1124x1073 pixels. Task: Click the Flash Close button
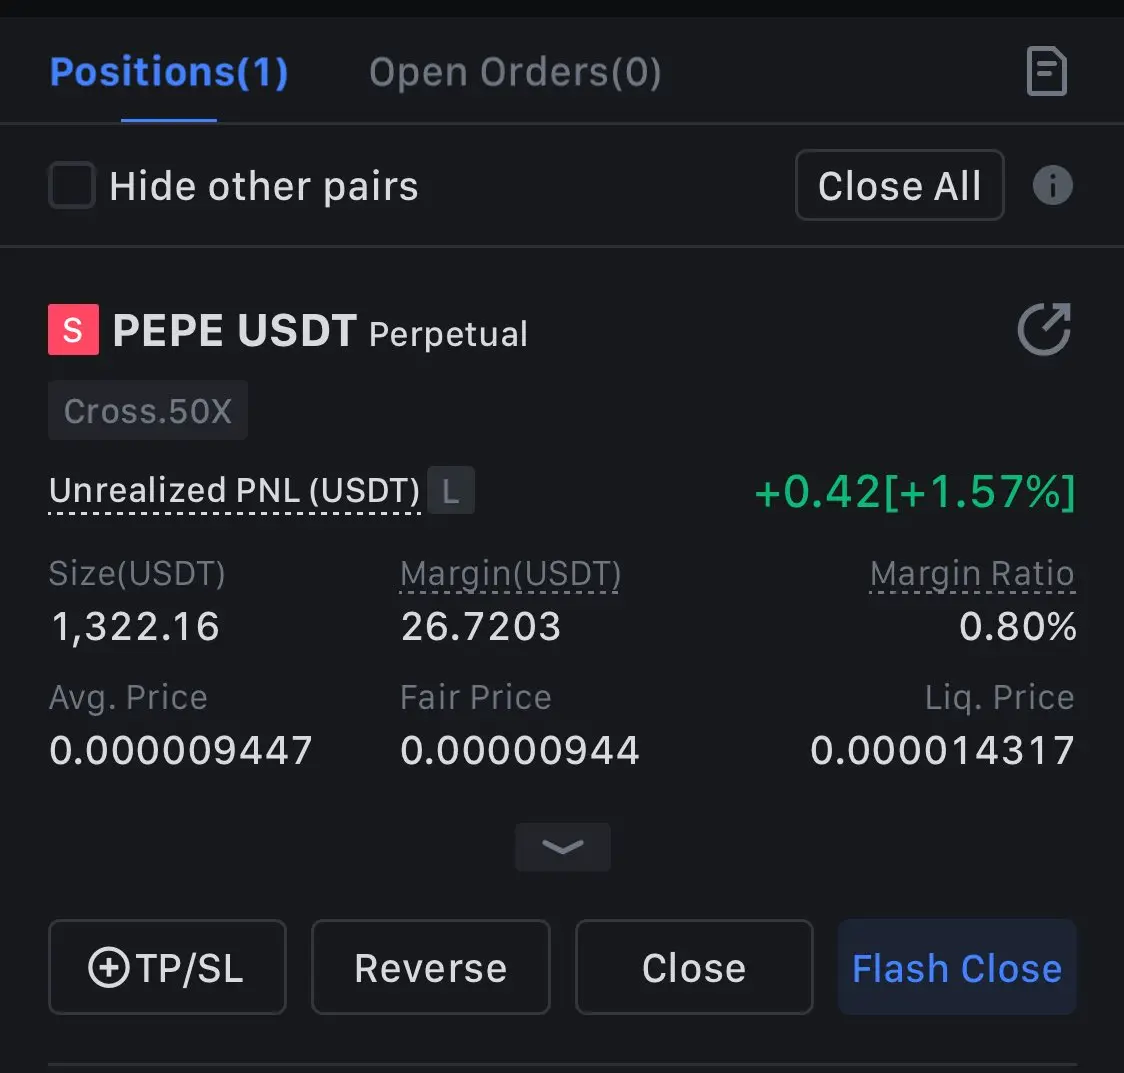pyautogui.click(x=957, y=967)
